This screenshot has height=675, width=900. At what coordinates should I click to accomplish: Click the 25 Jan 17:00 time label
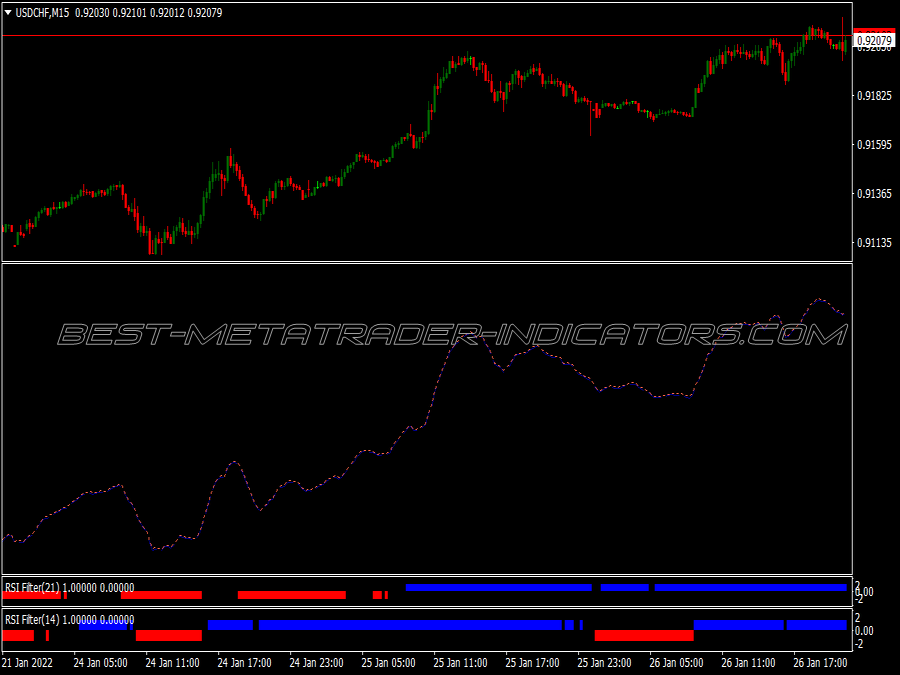(532, 662)
